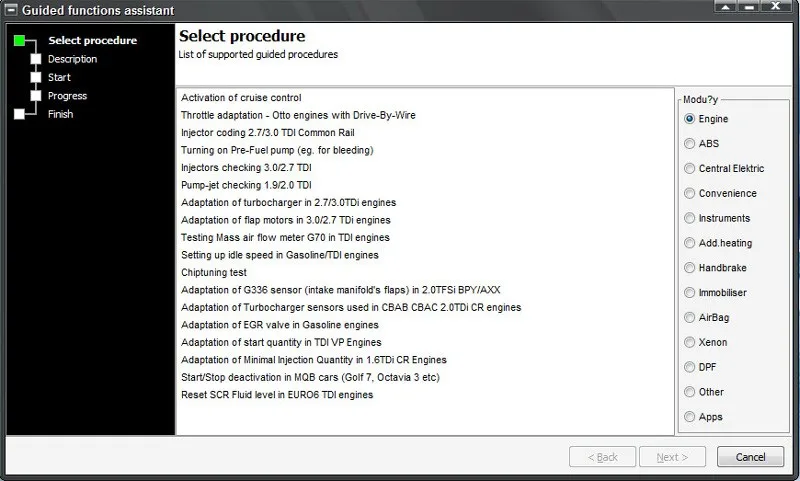This screenshot has height=481, width=800.
Task: Click green square beside Select procedure
Action: pyautogui.click(x=19, y=40)
